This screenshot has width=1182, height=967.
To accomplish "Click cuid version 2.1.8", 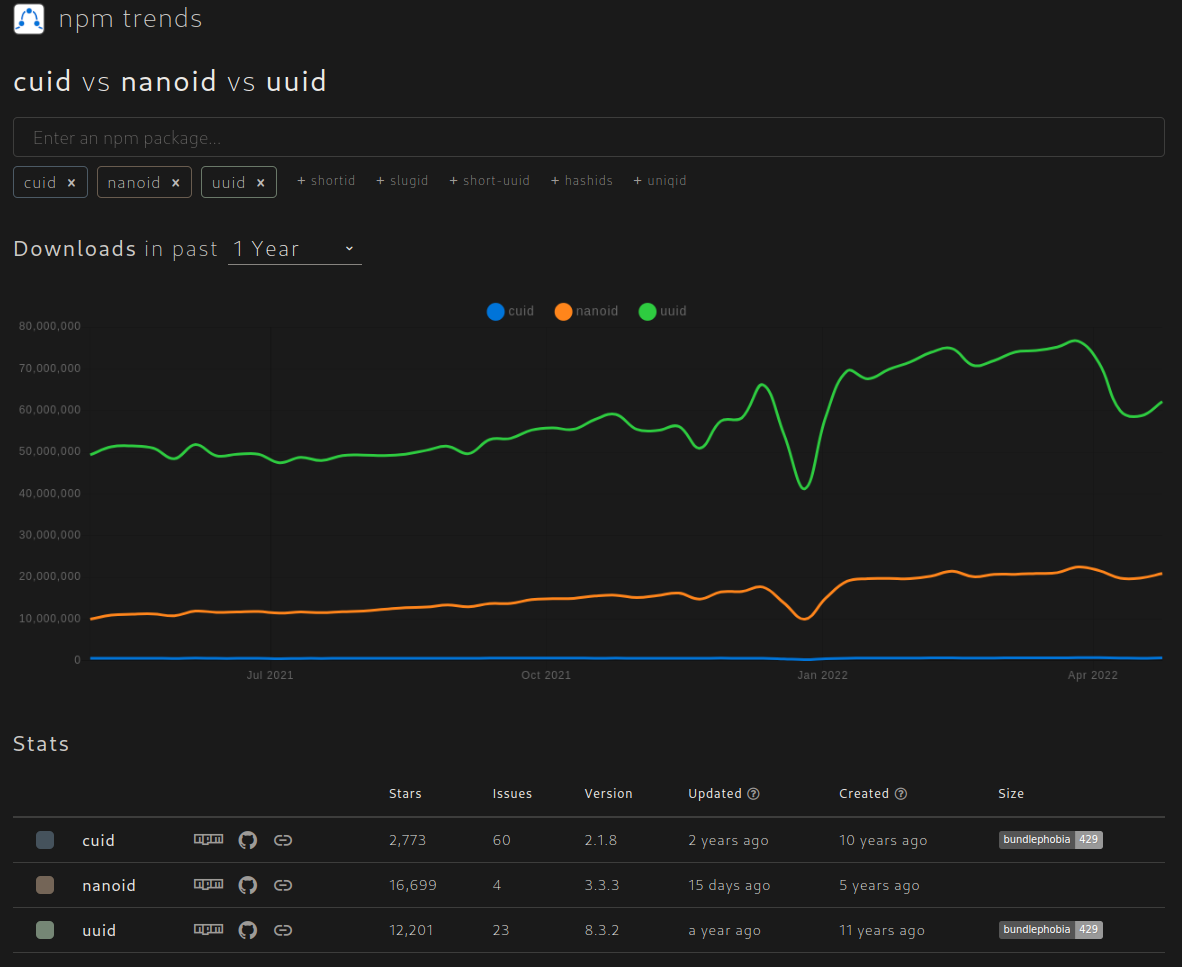I will coord(600,840).
